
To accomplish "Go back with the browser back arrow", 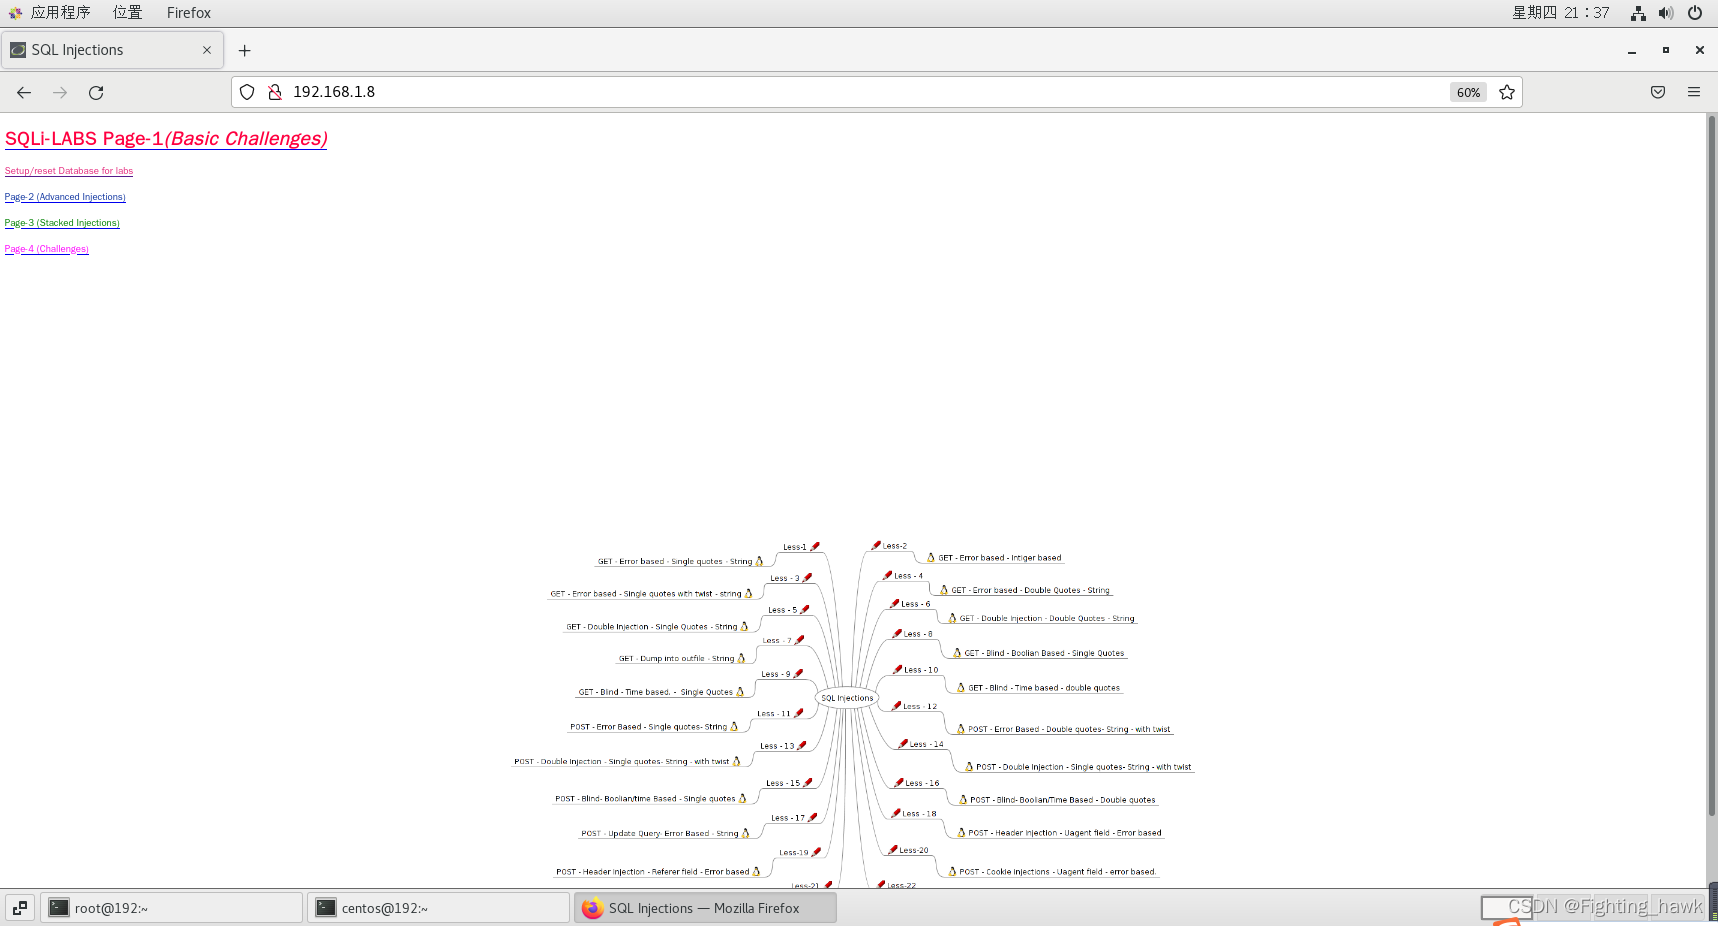I will pyautogui.click(x=24, y=92).
